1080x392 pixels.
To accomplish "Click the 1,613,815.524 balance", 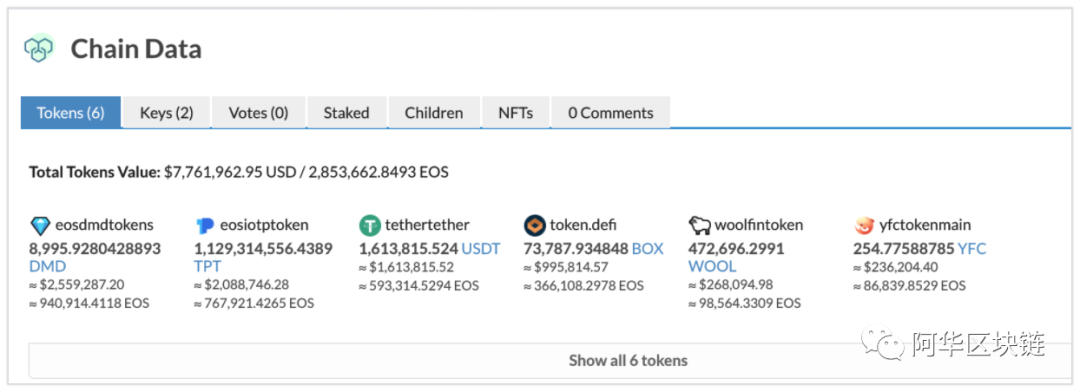I will pyautogui.click(x=408, y=249).
